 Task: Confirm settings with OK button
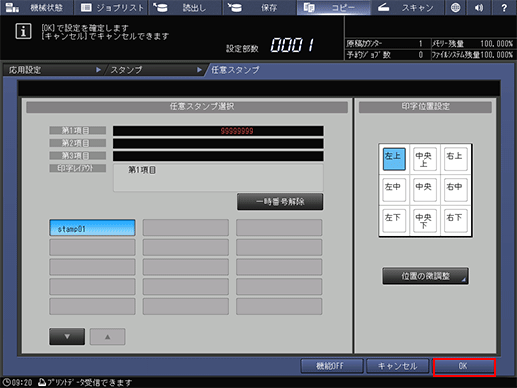point(464,366)
